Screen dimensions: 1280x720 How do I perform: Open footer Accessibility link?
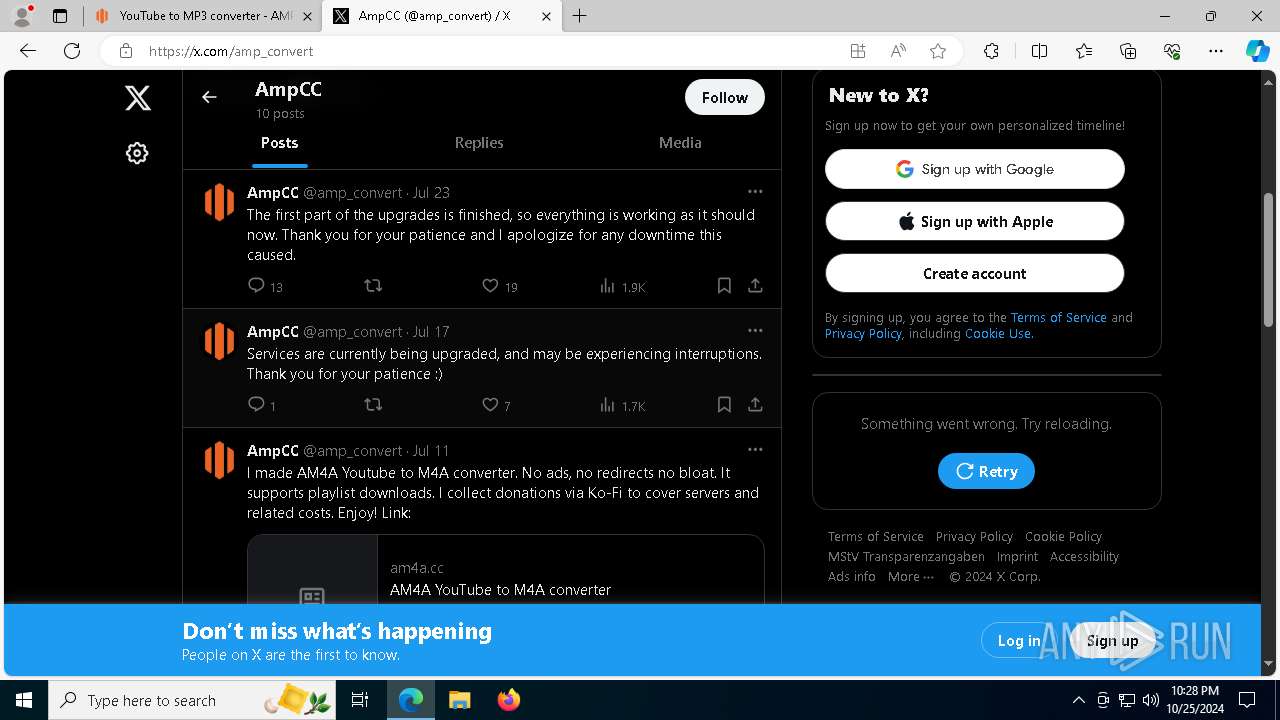tap(1084, 557)
